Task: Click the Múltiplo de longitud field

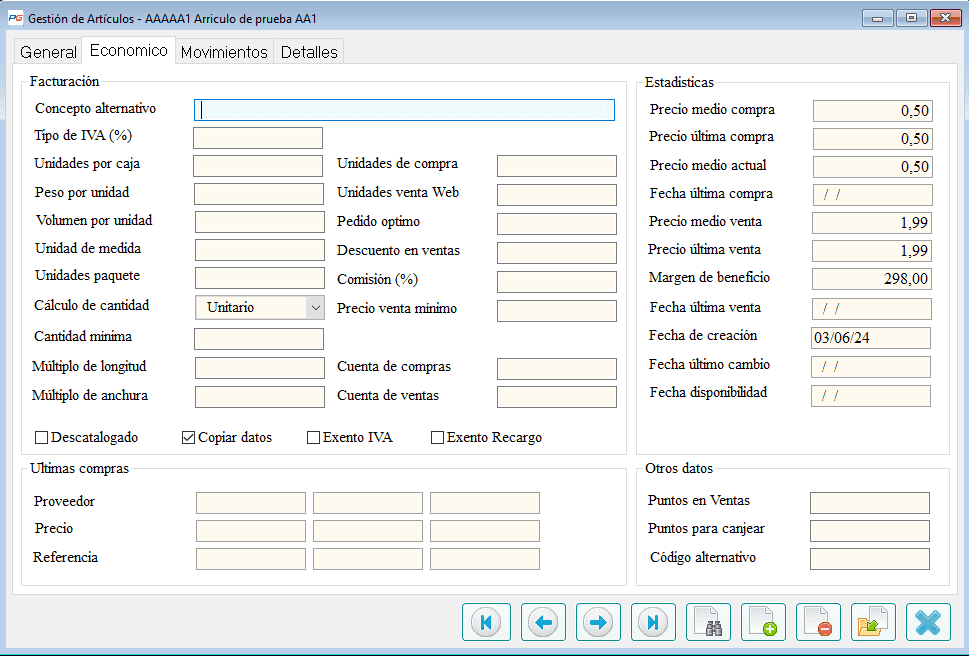Action: tap(260, 368)
